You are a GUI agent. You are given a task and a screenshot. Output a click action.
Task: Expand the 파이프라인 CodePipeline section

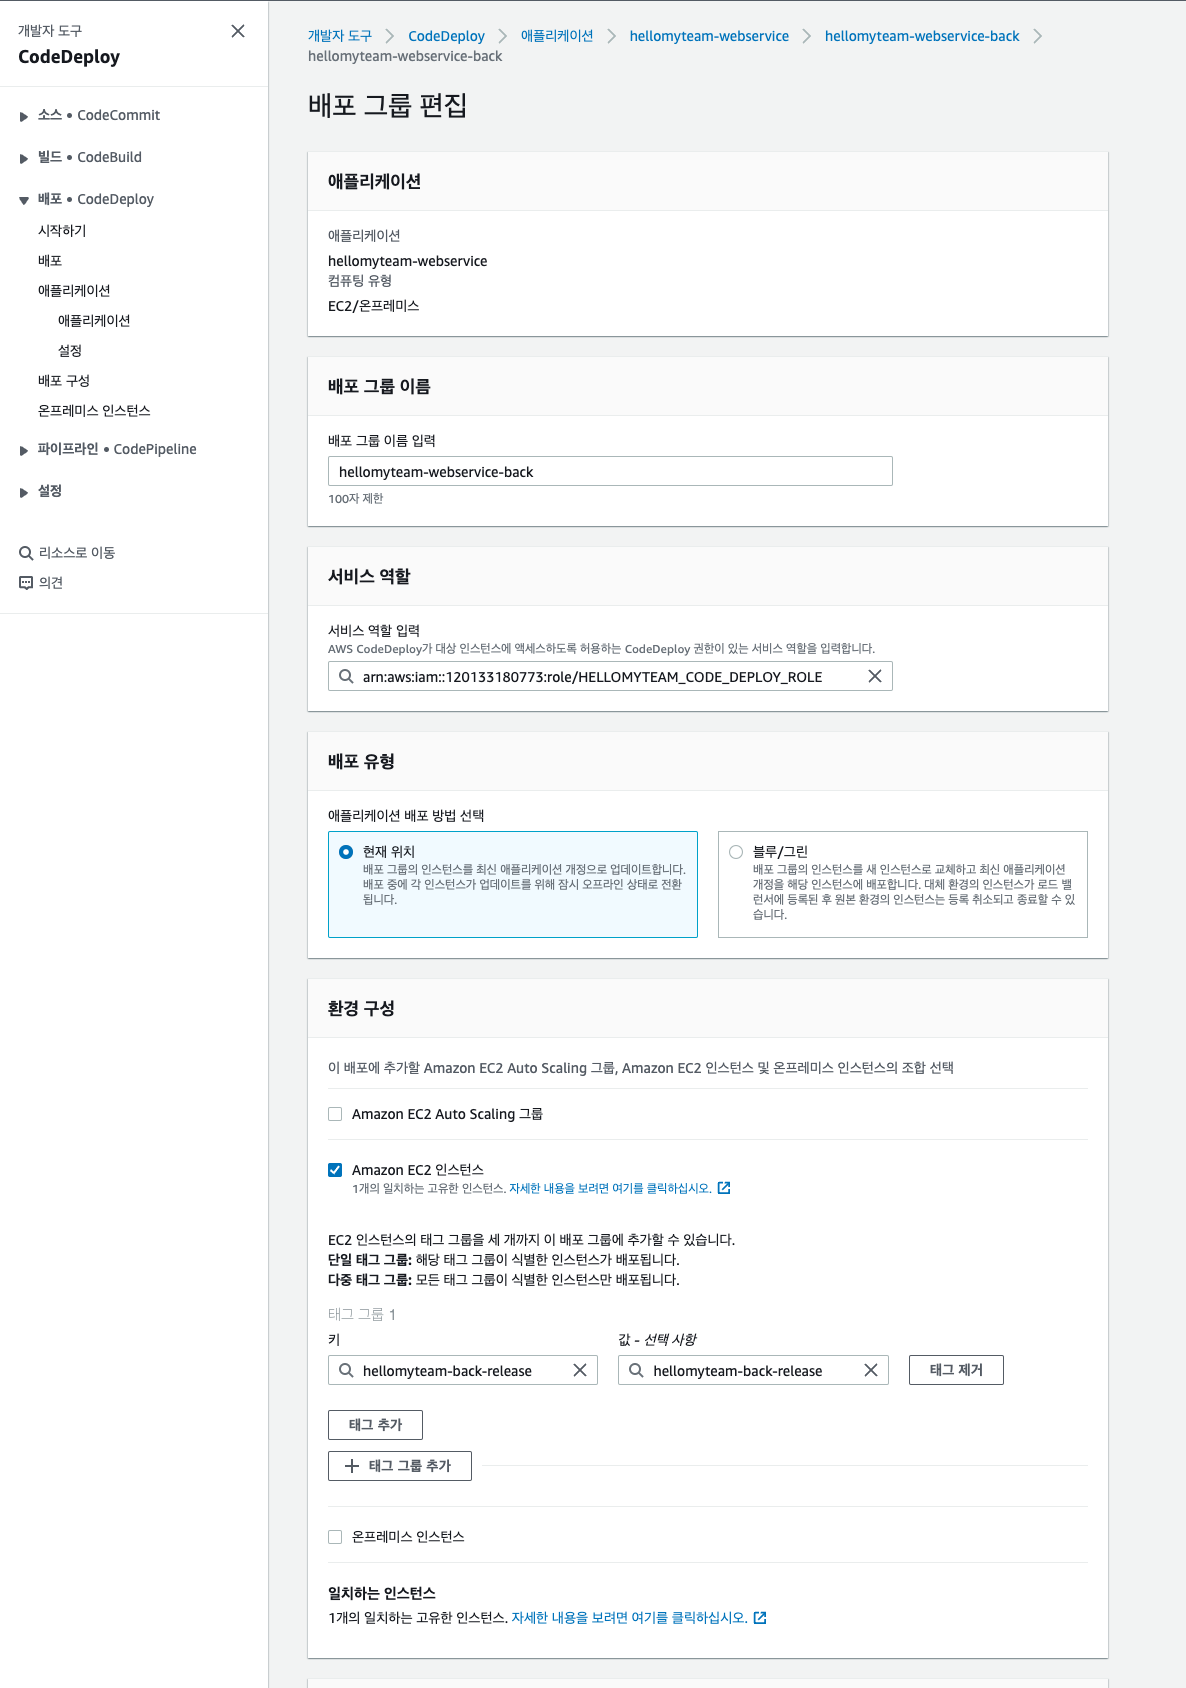[24, 450]
